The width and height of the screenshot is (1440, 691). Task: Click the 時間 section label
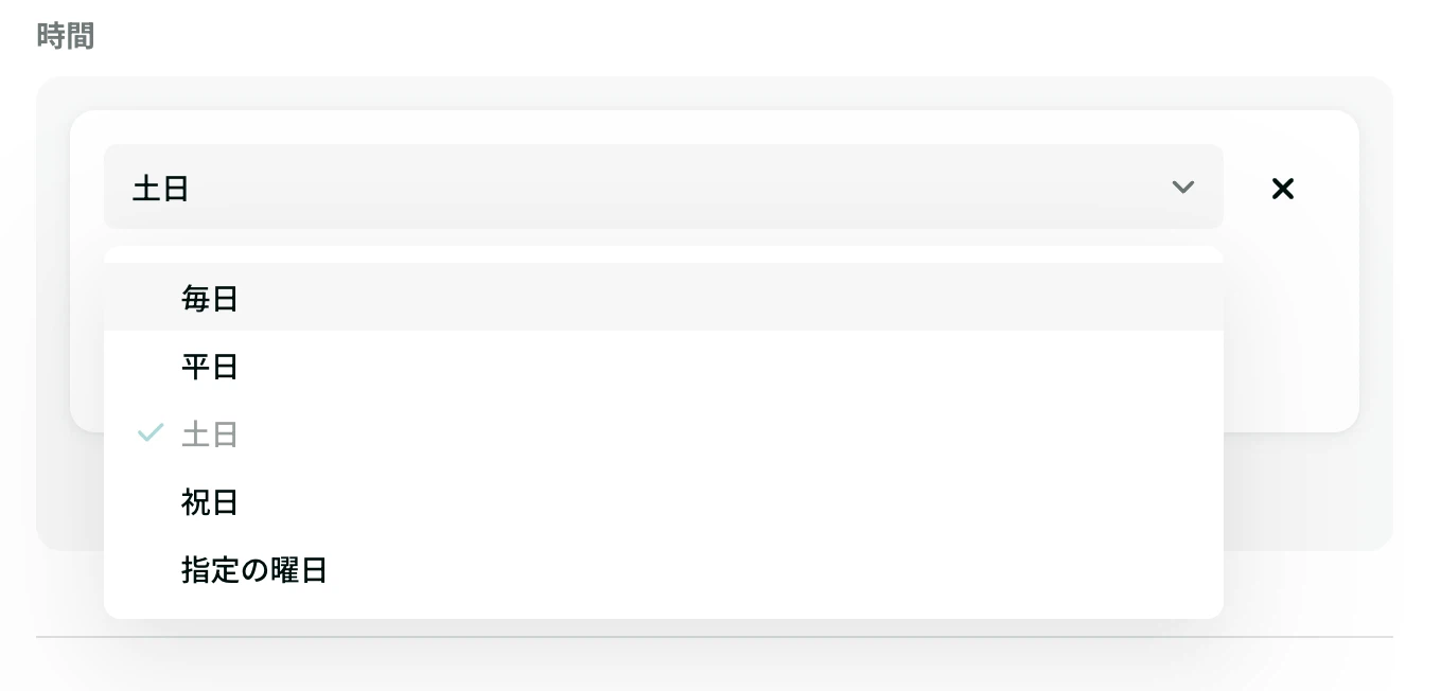(x=65, y=37)
